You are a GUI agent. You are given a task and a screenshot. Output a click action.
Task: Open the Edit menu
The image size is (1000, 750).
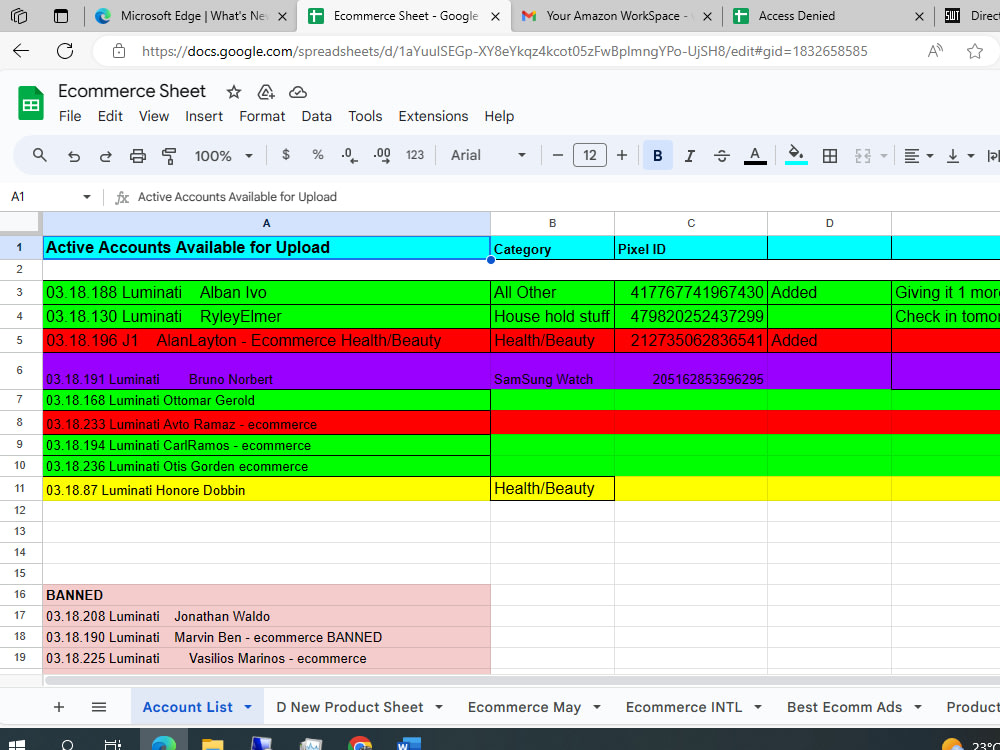pos(110,116)
